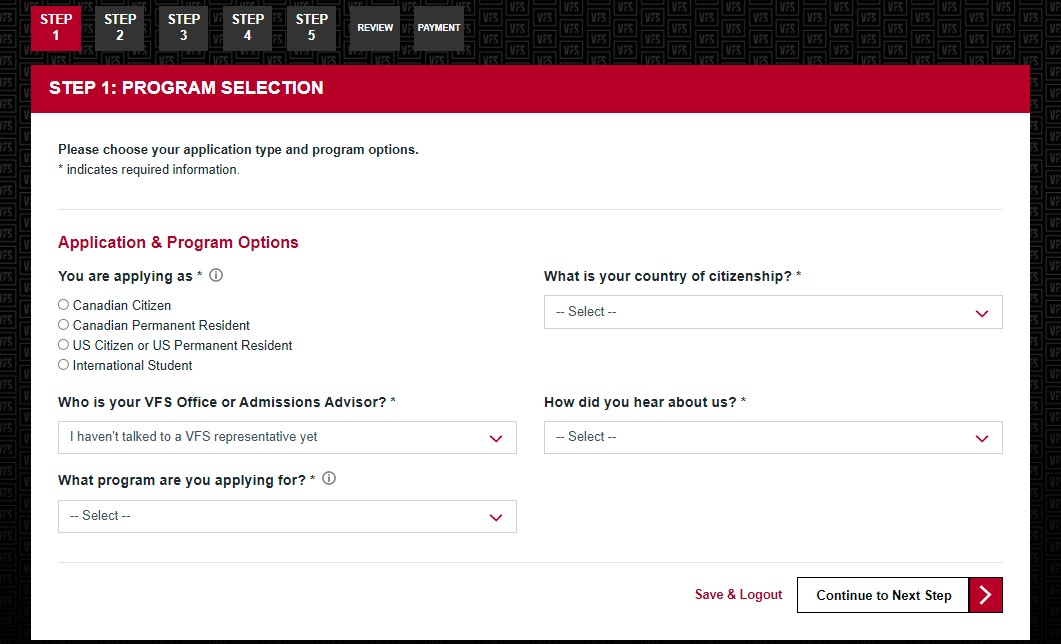Click the info icon beside 'What program are you applying for?'
The image size is (1061, 644).
pyautogui.click(x=329, y=479)
